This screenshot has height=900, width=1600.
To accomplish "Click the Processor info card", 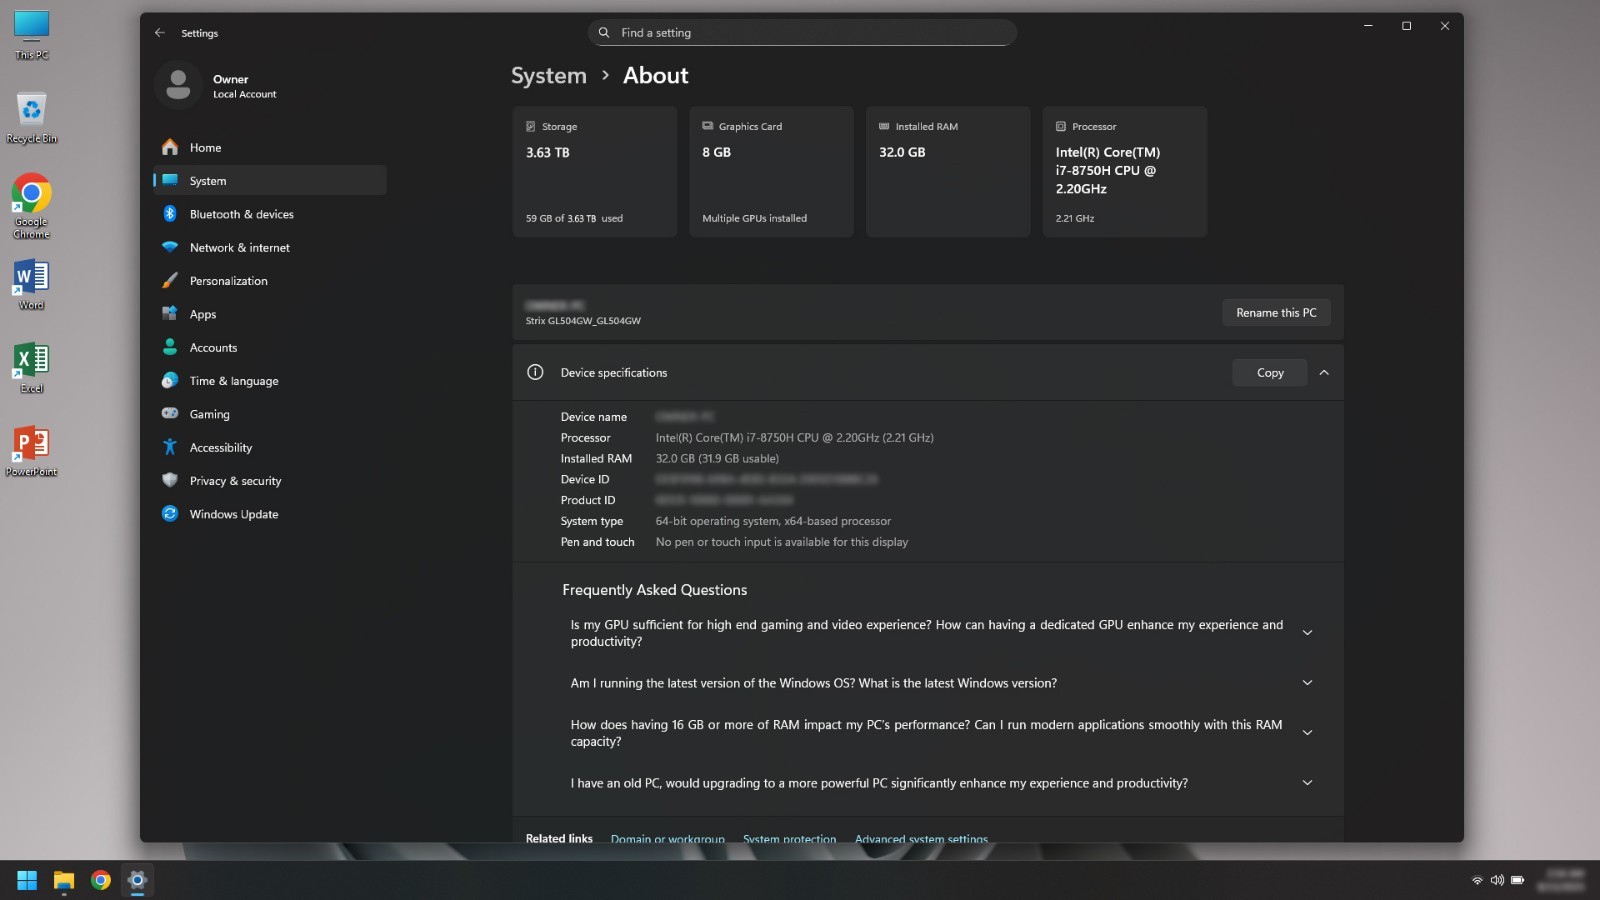I will point(1124,171).
